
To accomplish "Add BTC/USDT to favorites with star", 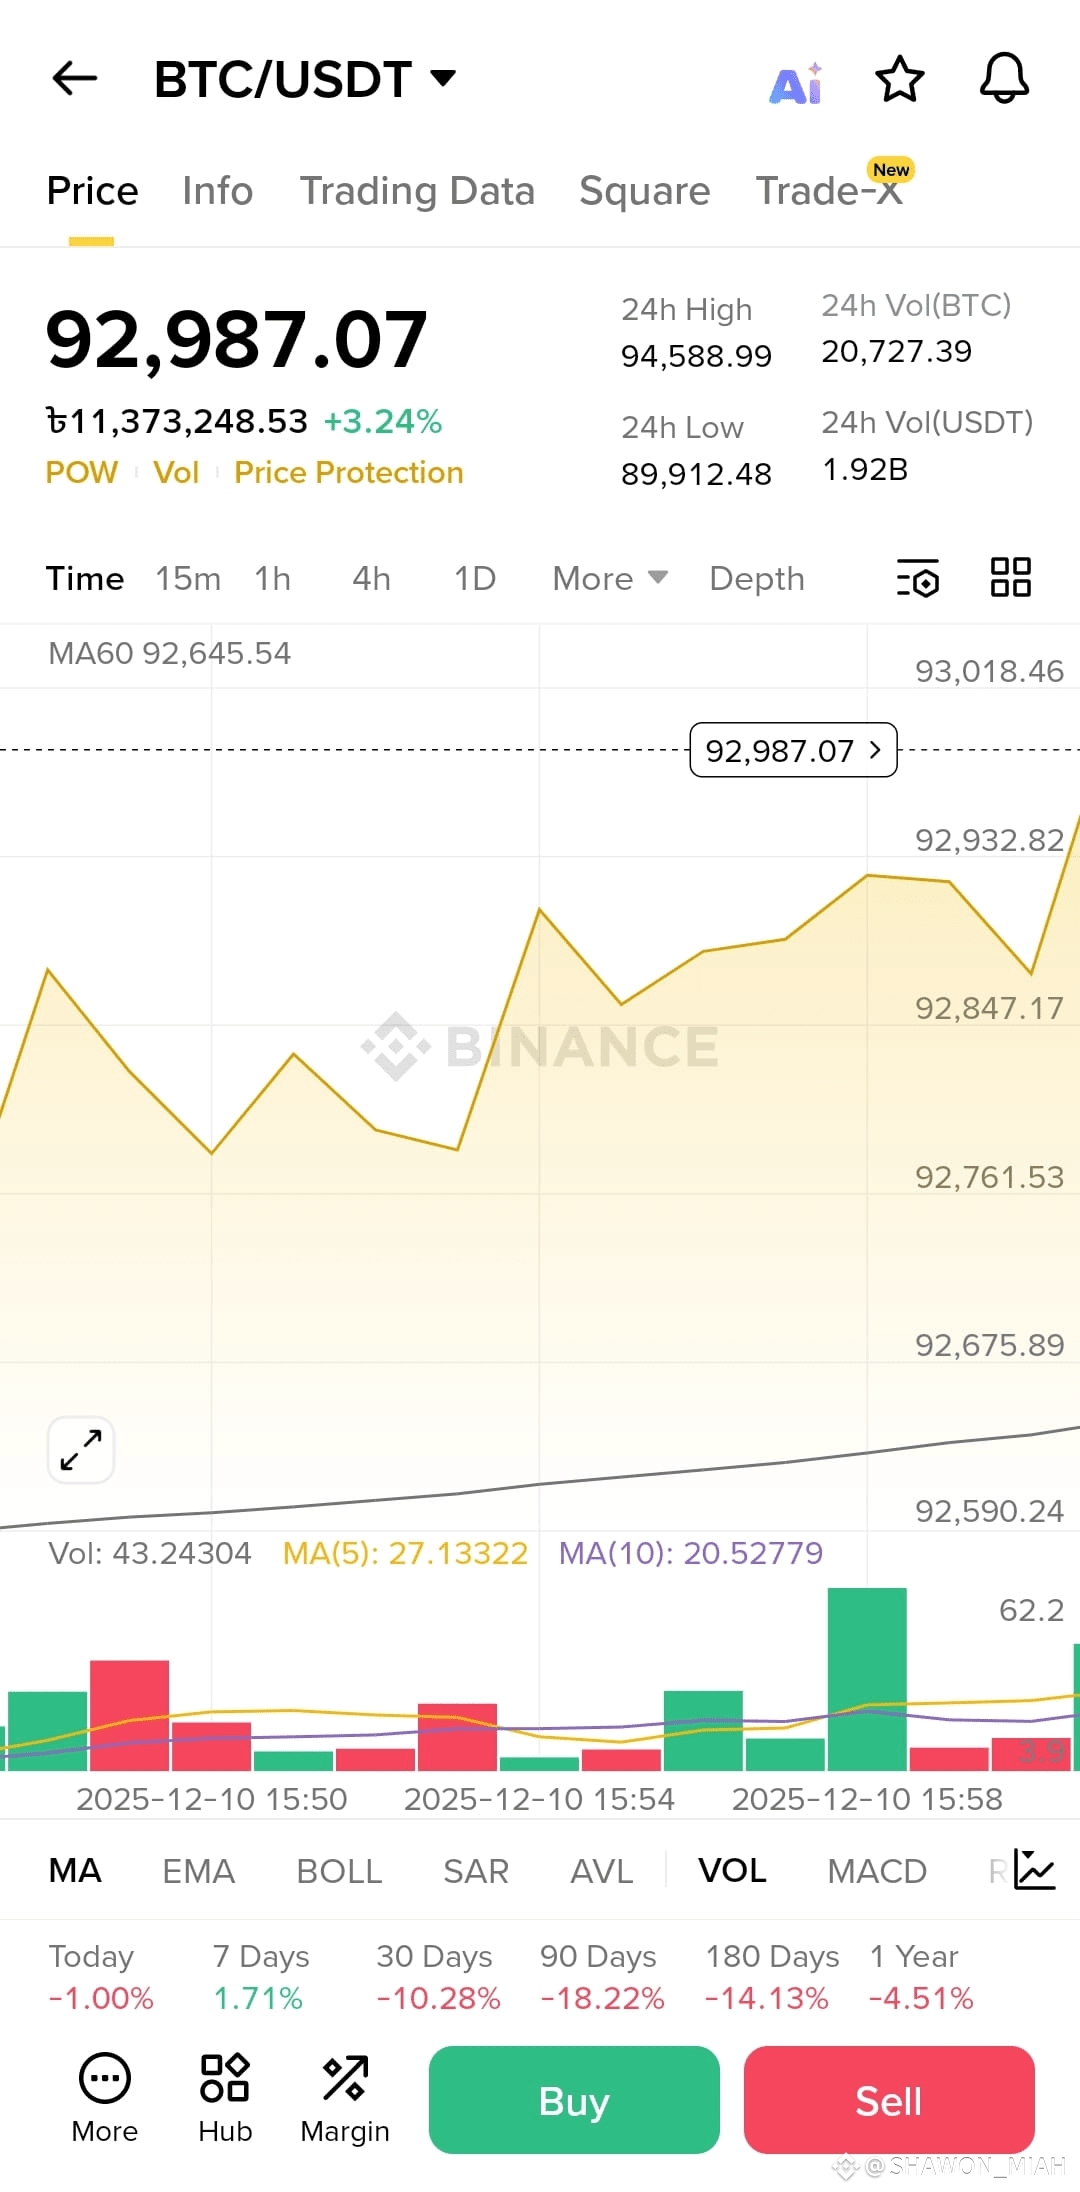I will pyautogui.click(x=899, y=79).
